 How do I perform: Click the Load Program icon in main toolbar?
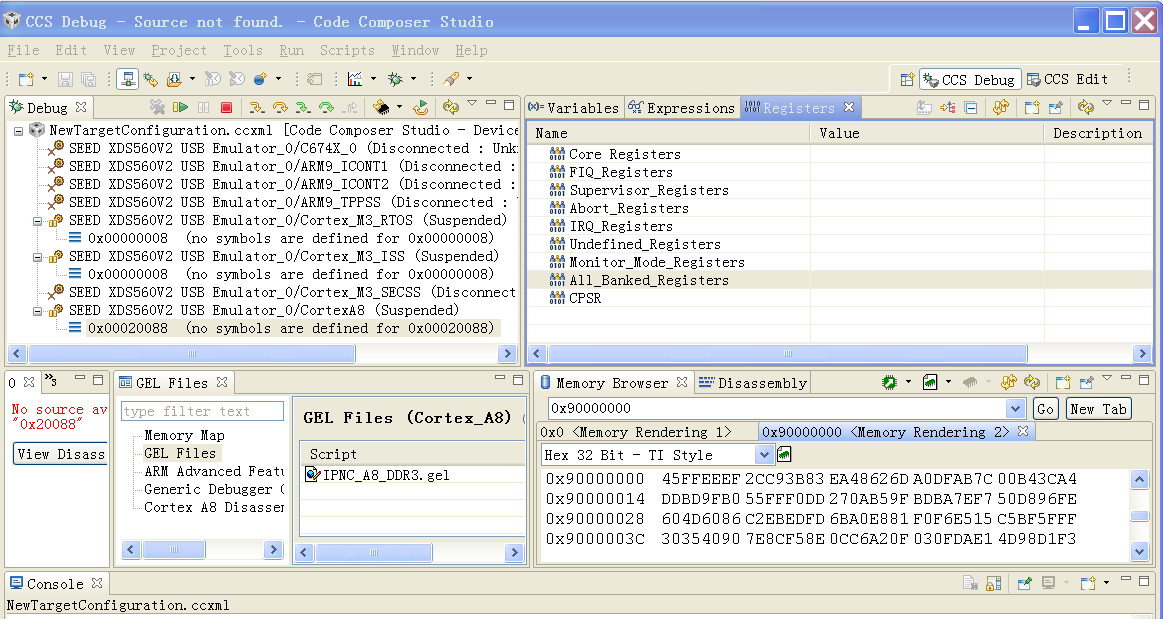[x=175, y=79]
